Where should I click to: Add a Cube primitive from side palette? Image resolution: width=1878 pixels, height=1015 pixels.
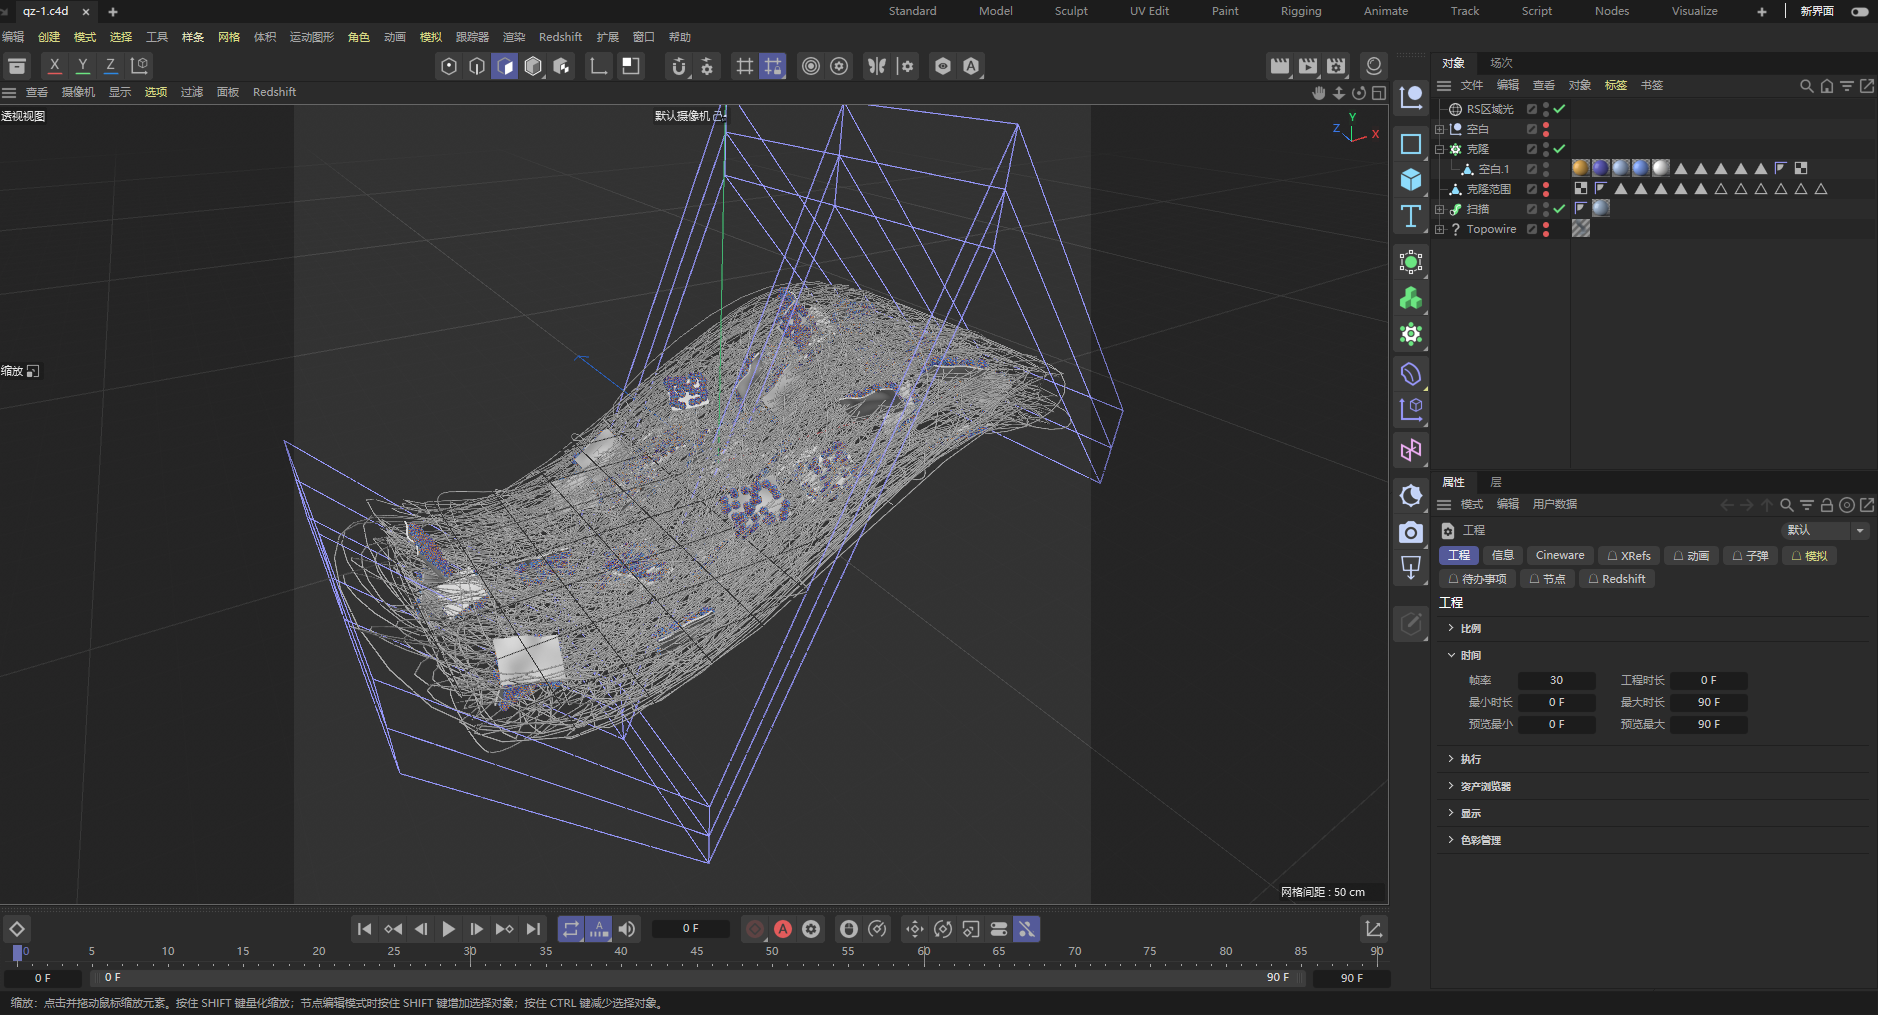click(x=1411, y=180)
